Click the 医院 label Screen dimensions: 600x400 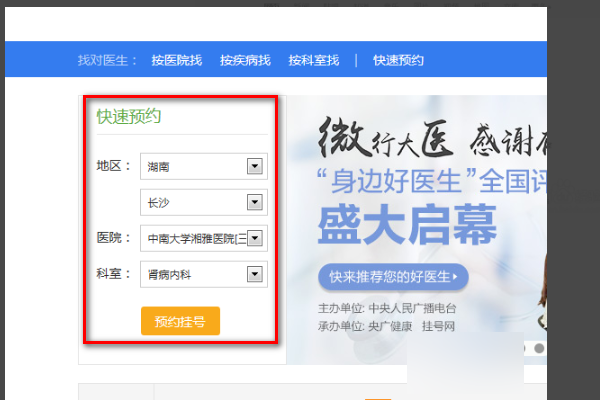pos(114,238)
